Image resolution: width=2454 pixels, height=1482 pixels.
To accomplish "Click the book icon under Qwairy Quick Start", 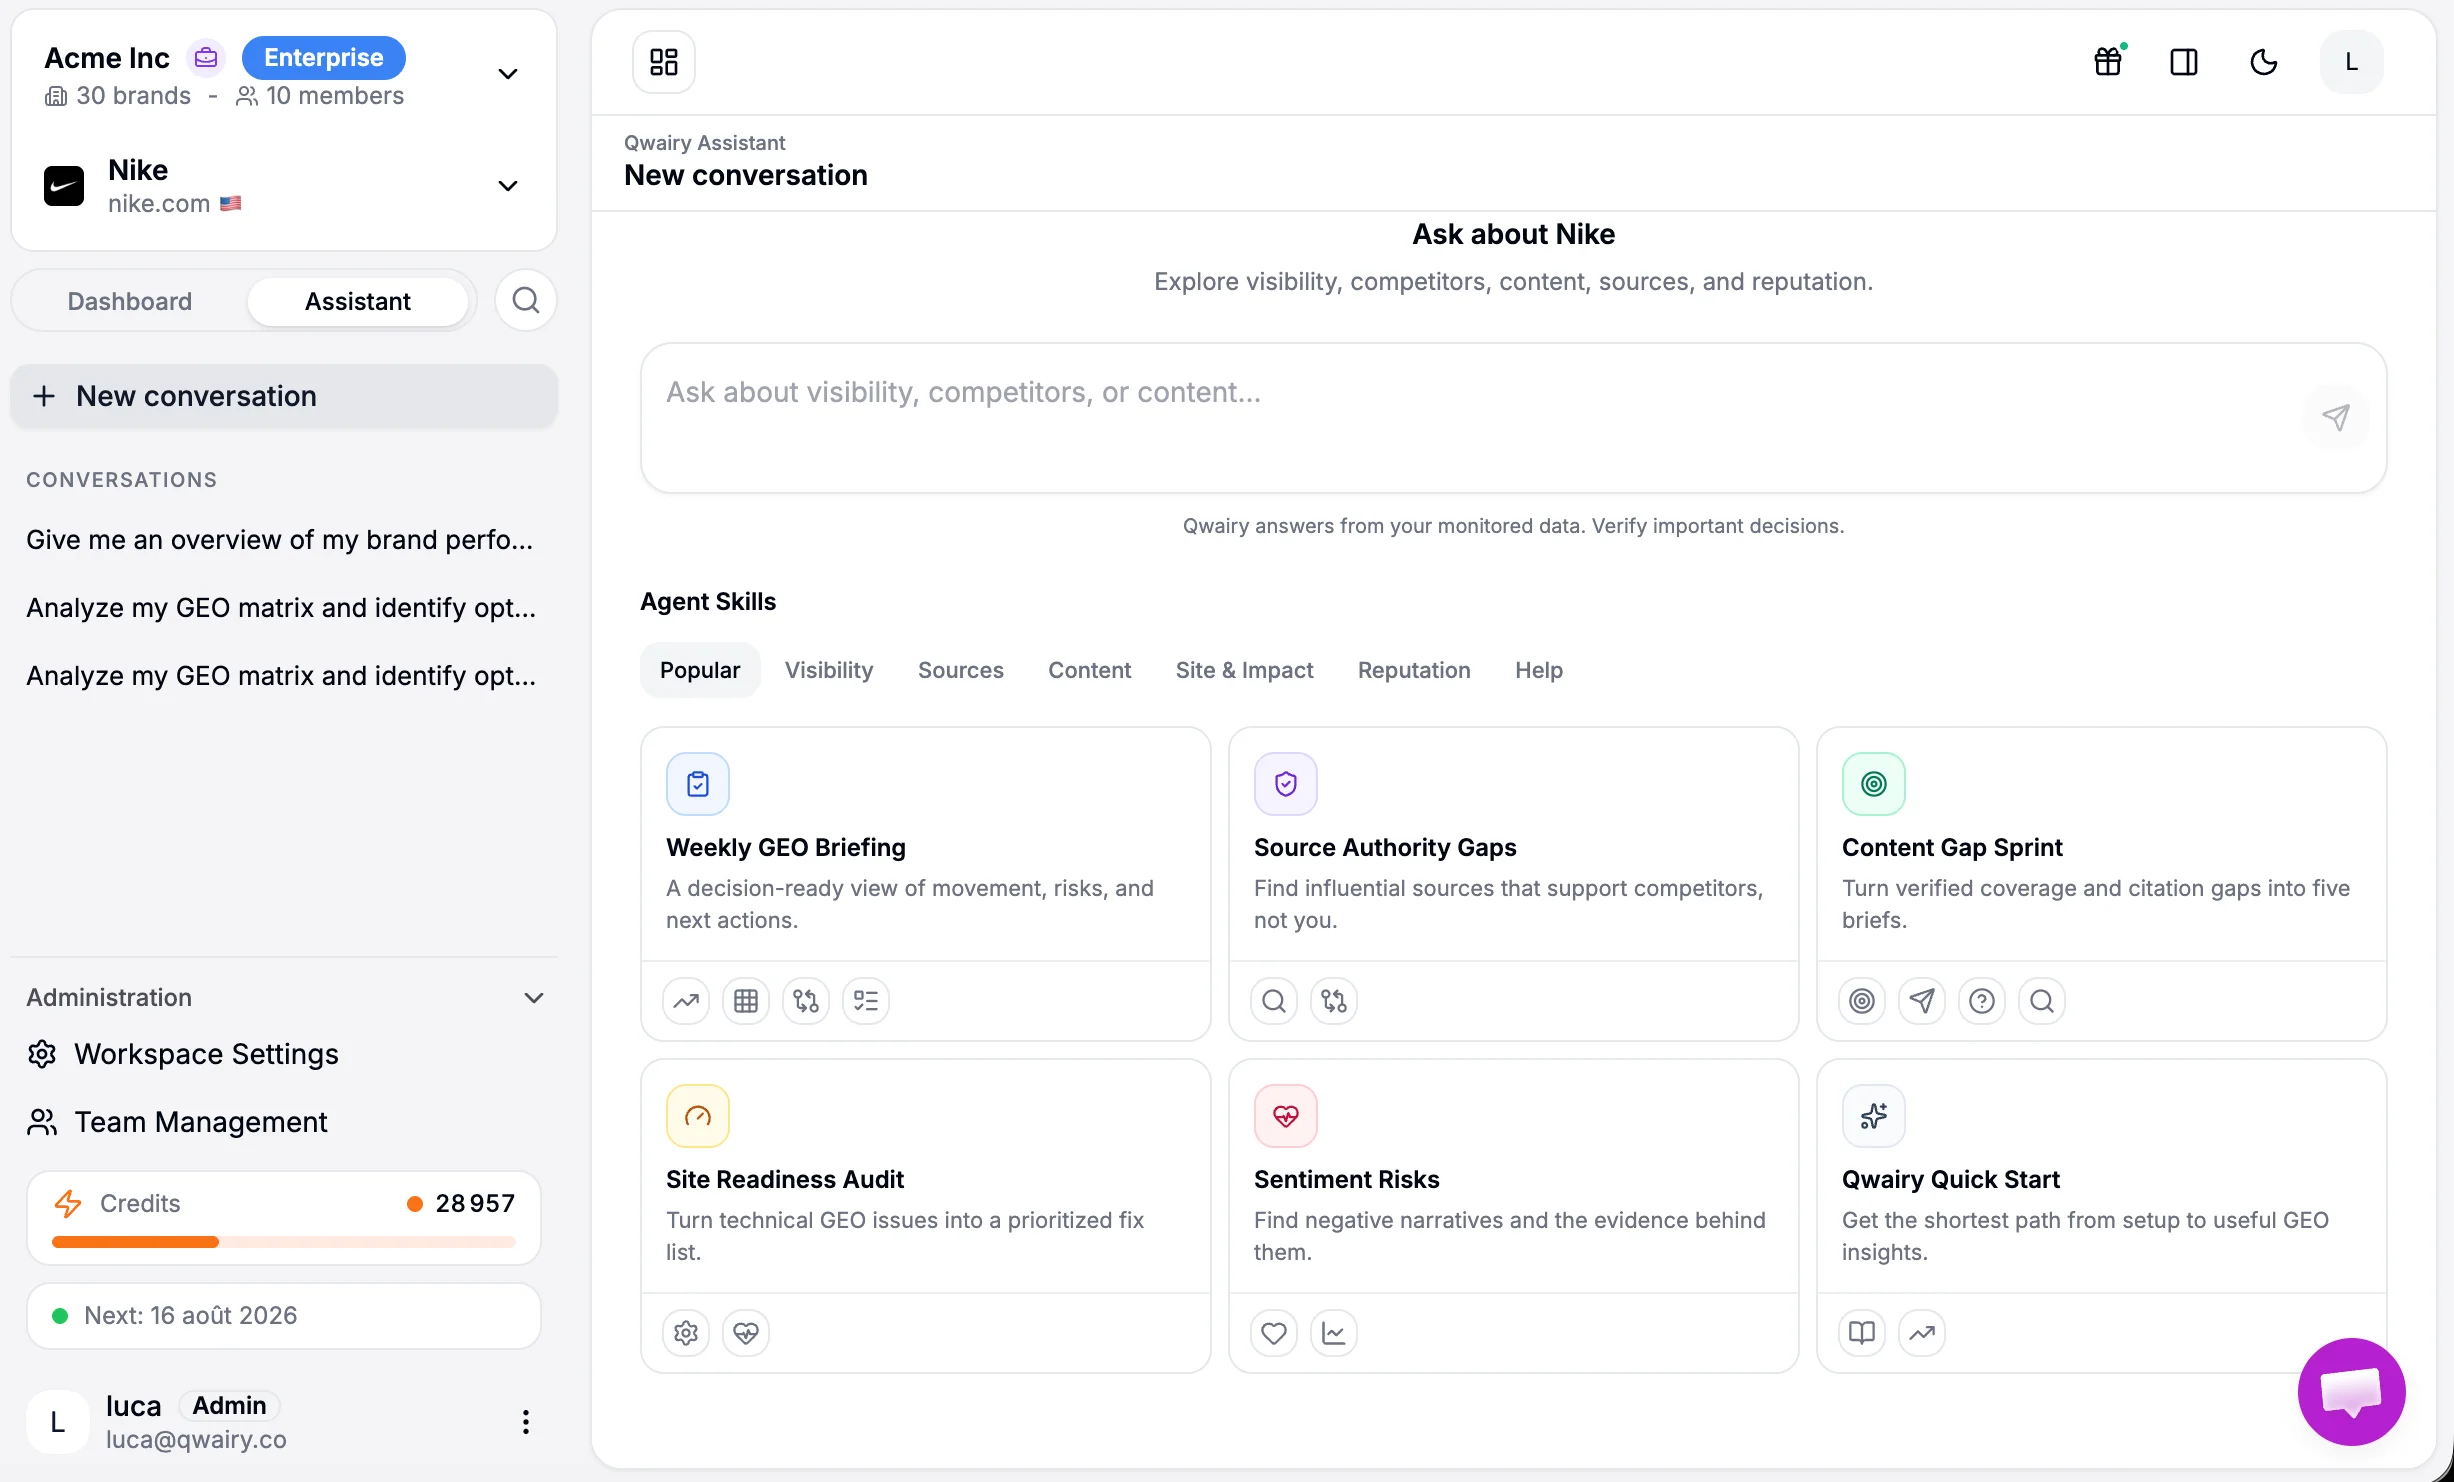I will coord(1862,1333).
